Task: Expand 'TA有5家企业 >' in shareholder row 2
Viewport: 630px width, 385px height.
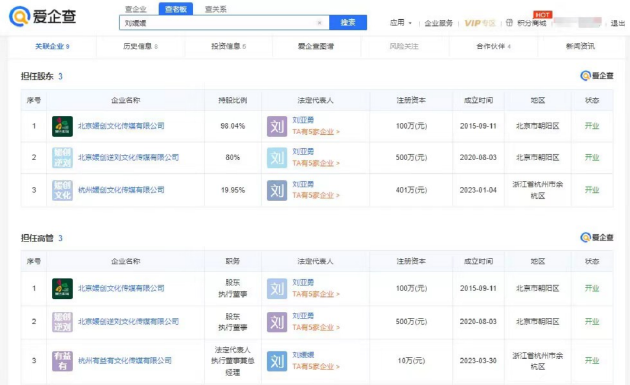Action: click(x=316, y=163)
